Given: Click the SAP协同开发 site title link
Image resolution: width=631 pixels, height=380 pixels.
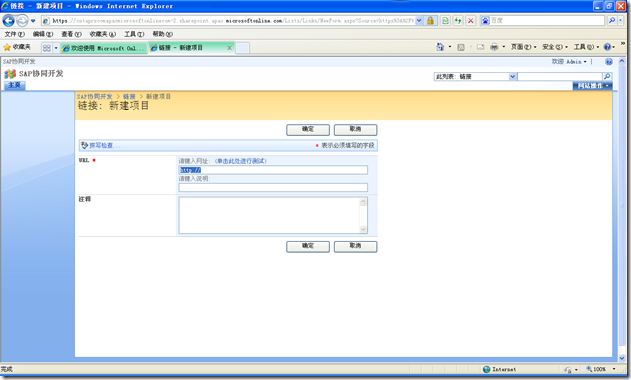Looking at the screenshot, I should 41,74.
